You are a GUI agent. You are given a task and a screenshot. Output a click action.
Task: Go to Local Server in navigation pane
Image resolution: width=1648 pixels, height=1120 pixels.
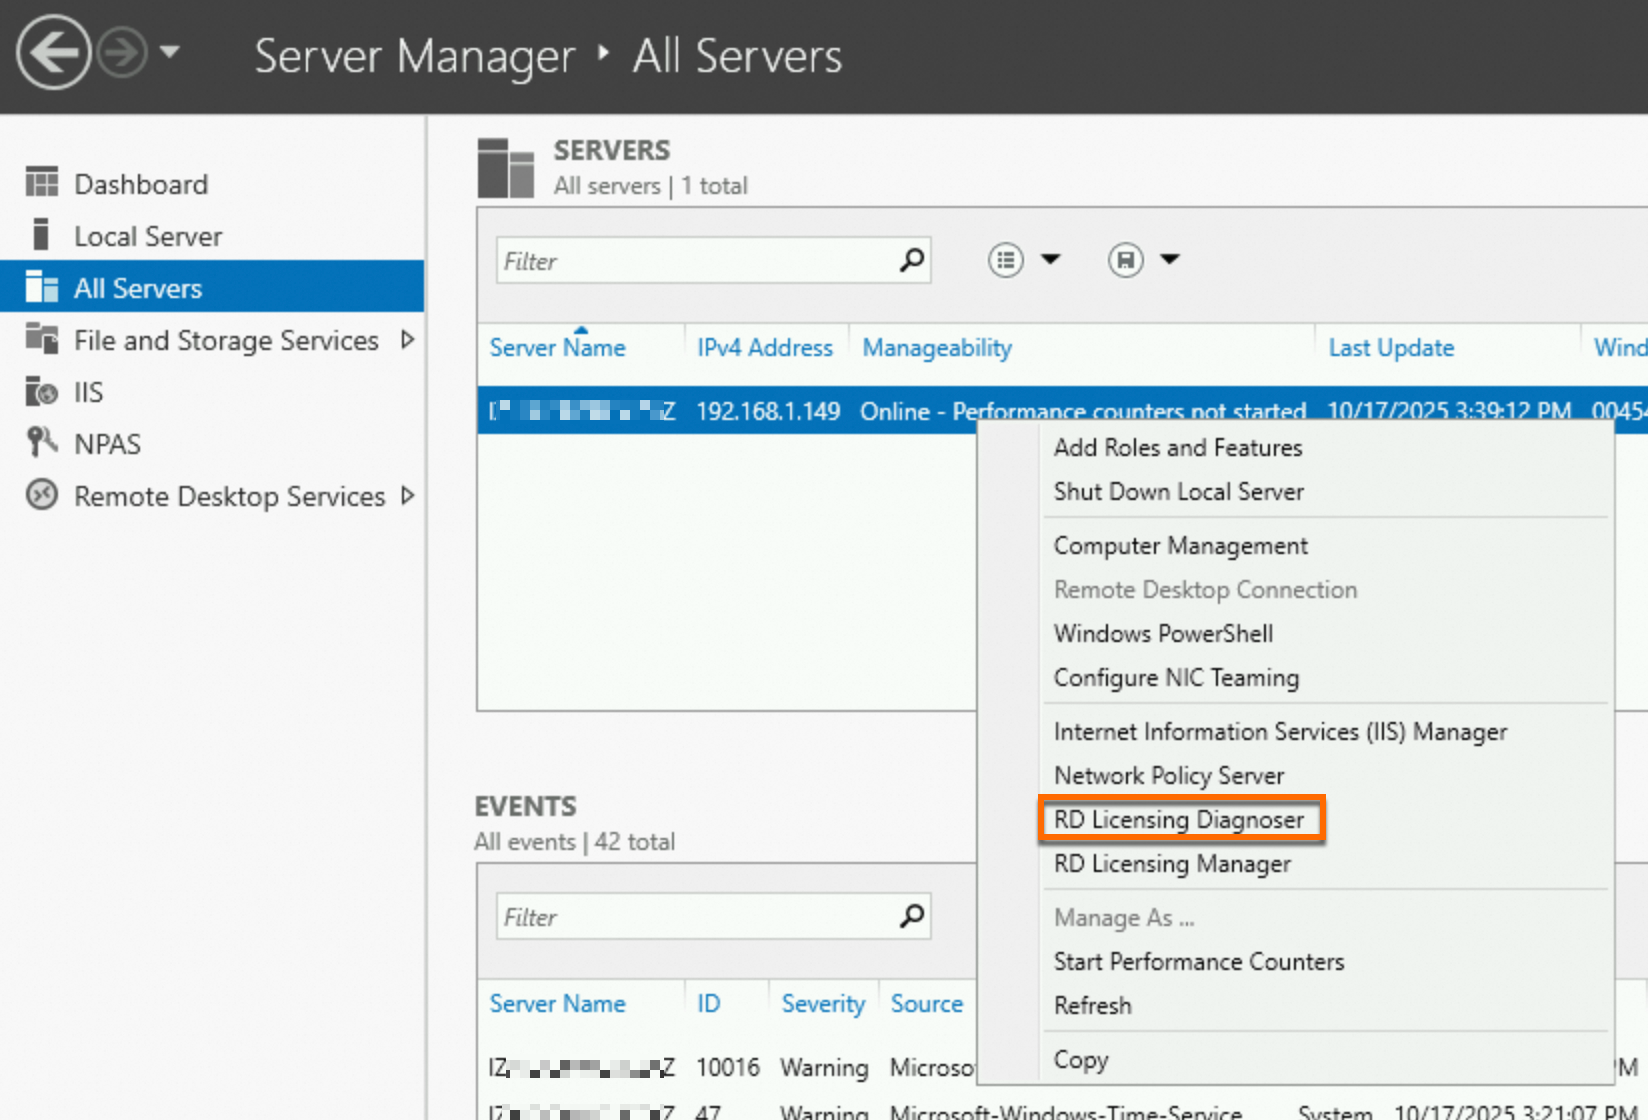pyautogui.click(x=148, y=236)
